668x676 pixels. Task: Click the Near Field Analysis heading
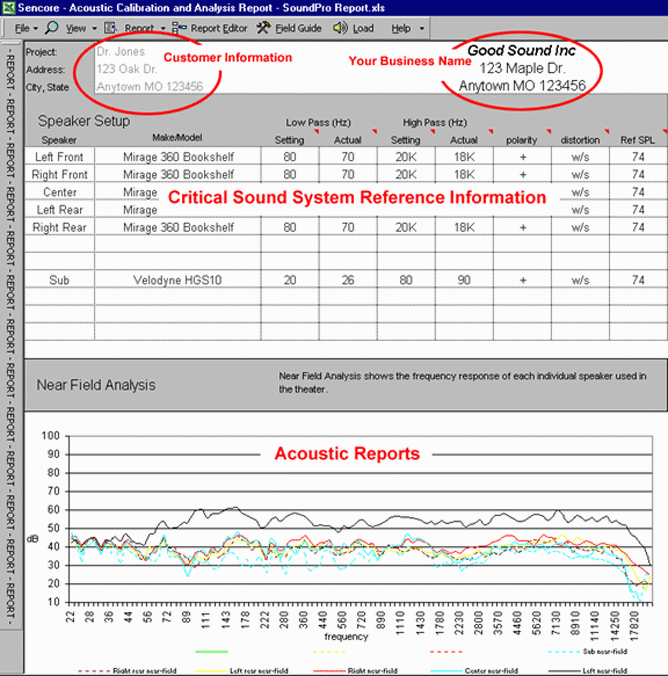pyautogui.click(x=96, y=385)
